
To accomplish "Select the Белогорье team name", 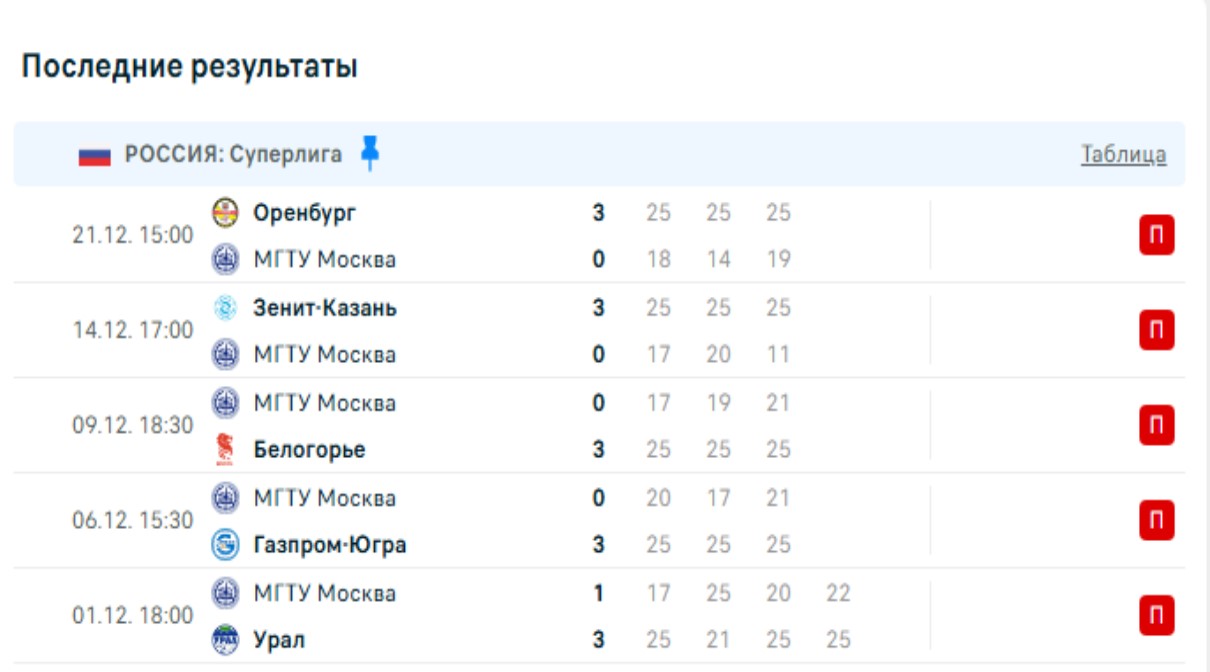I will click(x=309, y=450).
